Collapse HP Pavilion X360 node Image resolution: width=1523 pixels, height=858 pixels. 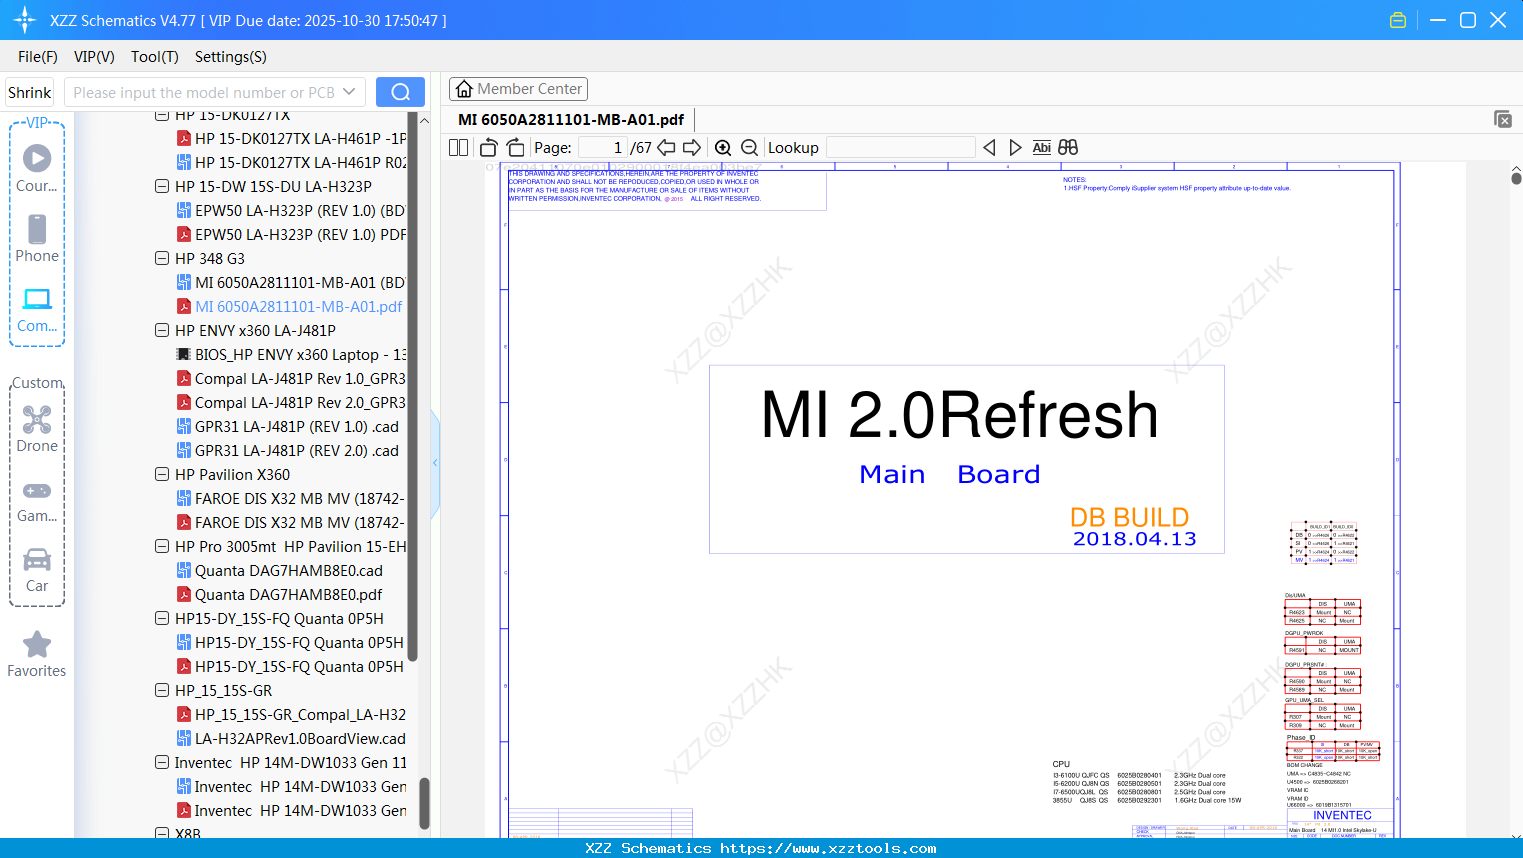tap(162, 474)
